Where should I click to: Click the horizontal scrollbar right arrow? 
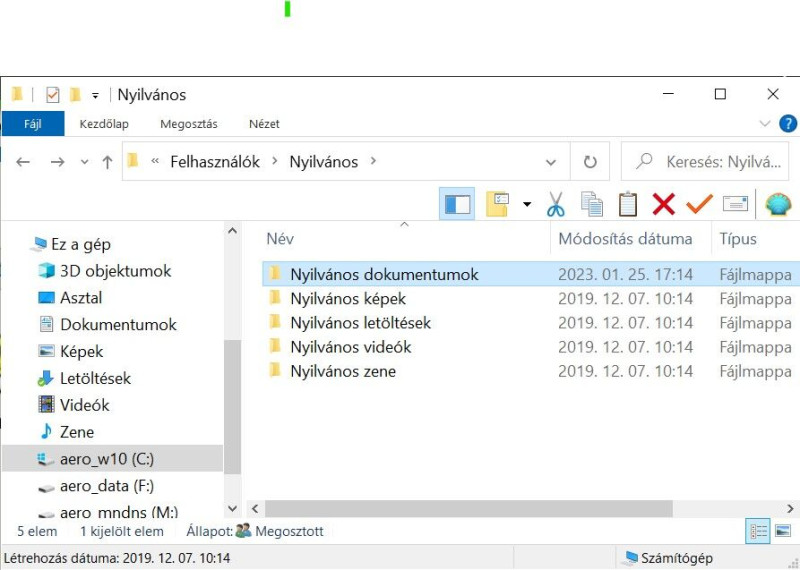click(790, 509)
